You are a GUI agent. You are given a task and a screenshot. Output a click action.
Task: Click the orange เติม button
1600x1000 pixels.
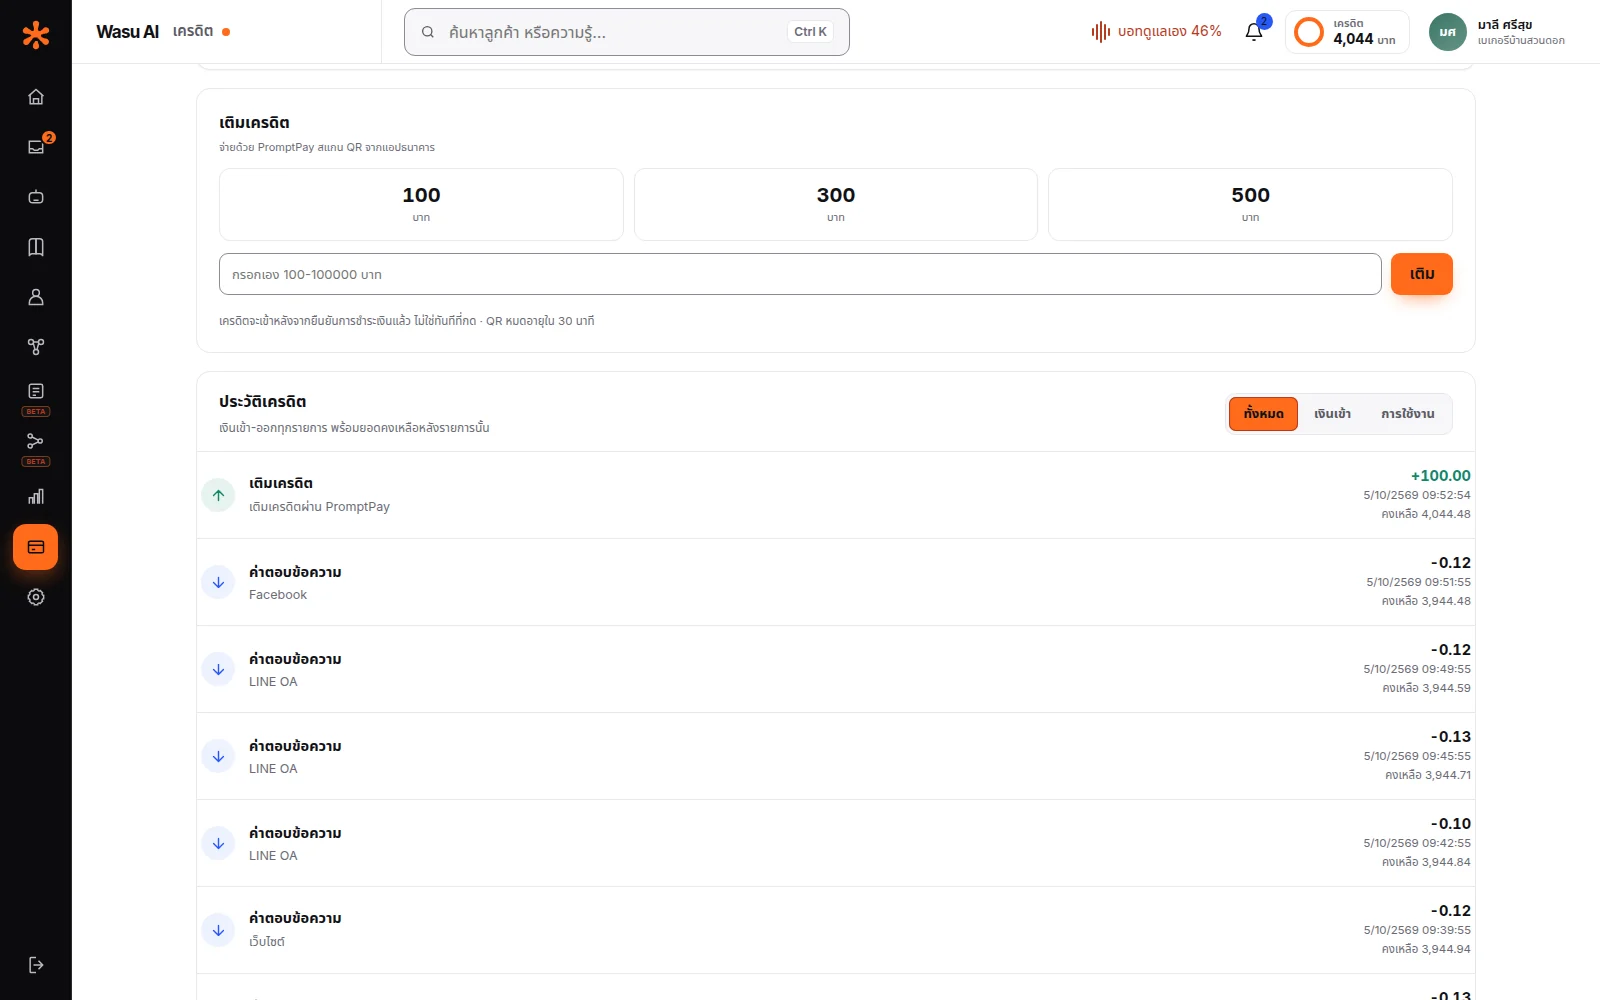(x=1422, y=274)
